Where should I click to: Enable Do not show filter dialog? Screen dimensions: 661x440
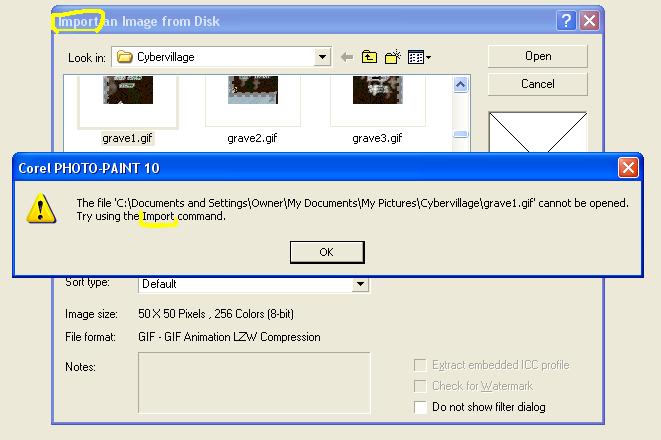tap(421, 407)
